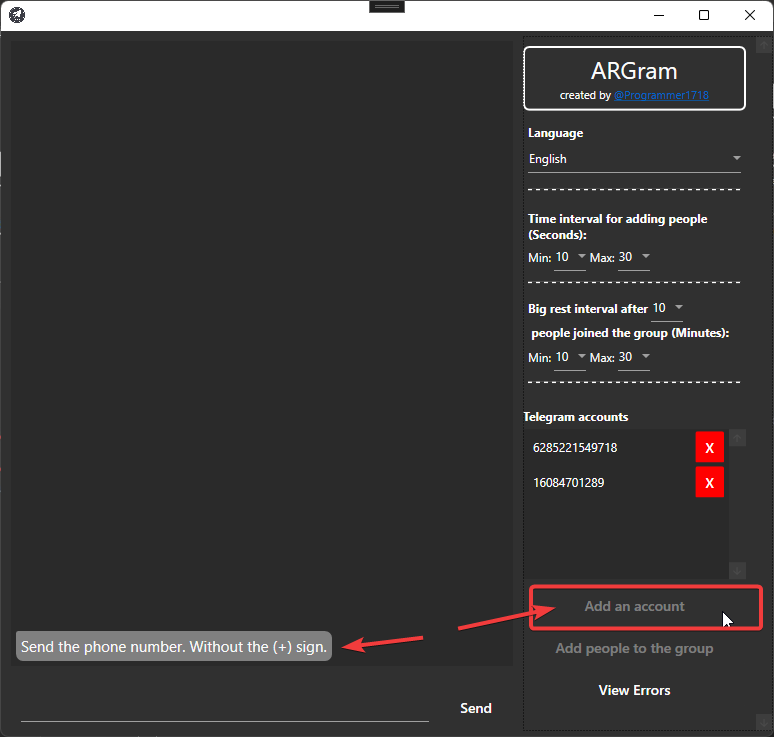Viewport: 774px width, 737px height.
Task: Open View Errors
Action: [x=634, y=690]
